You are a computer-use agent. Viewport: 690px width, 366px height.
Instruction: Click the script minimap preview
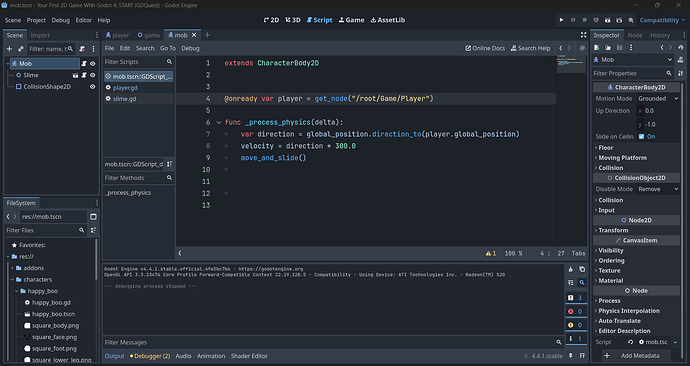pyautogui.click(x=571, y=64)
